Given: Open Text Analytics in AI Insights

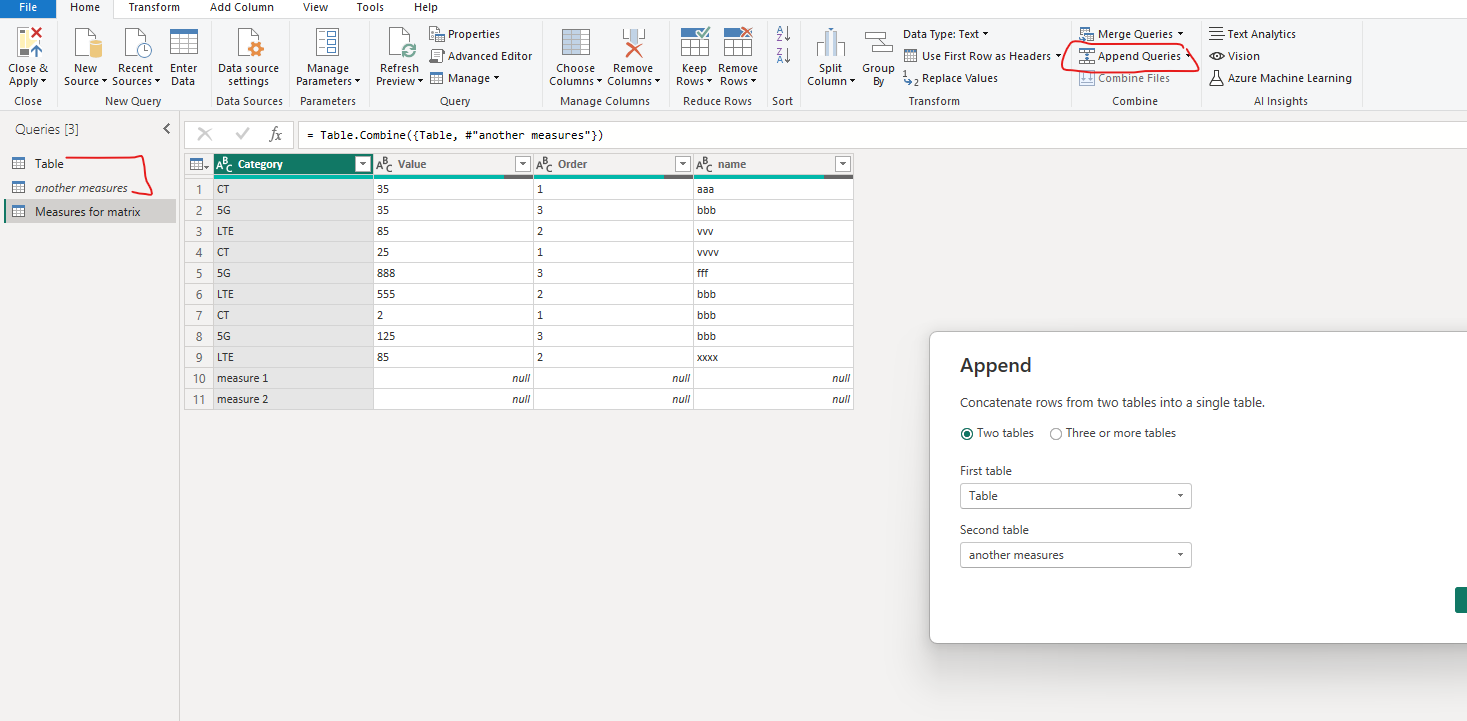Looking at the screenshot, I should pos(1252,34).
